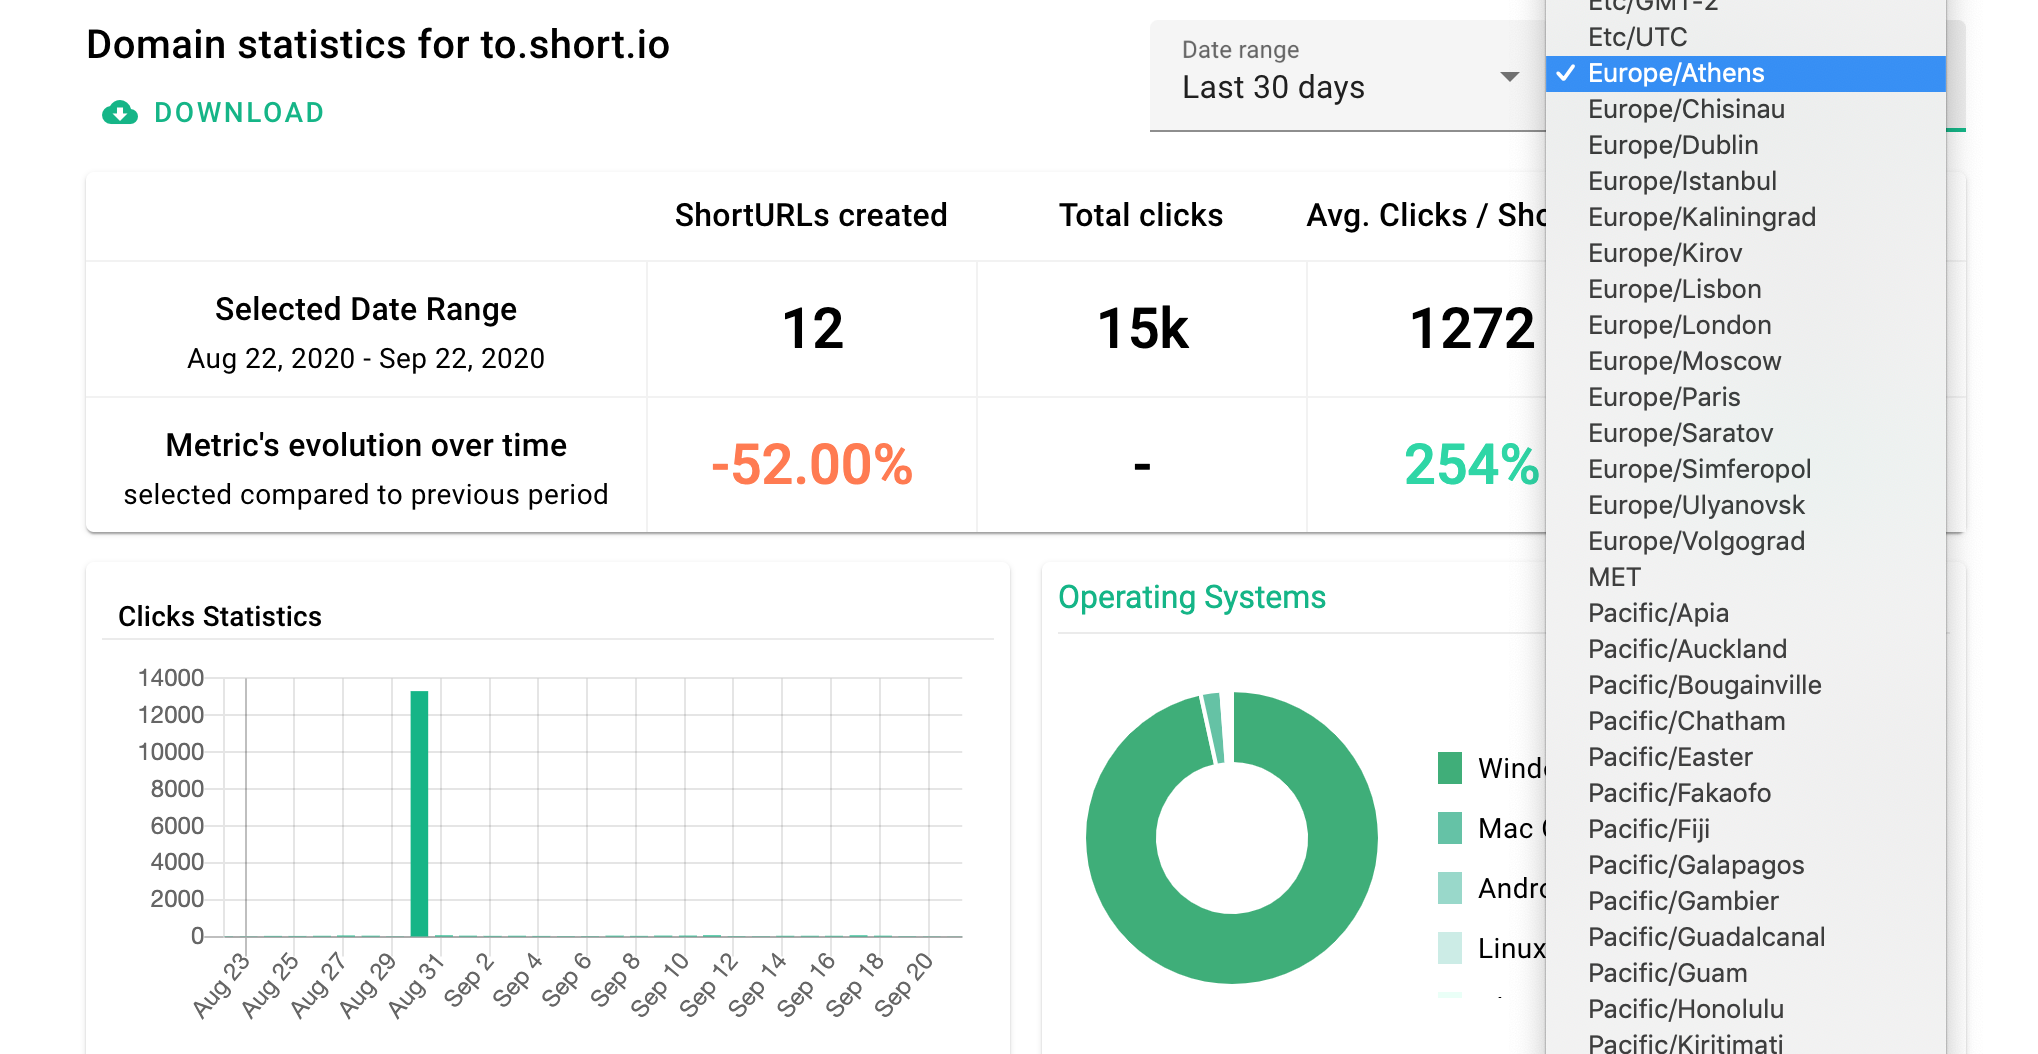Select Europe/Moscow timezone option
The width and height of the screenshot is (2038, 1054).
1684,361
